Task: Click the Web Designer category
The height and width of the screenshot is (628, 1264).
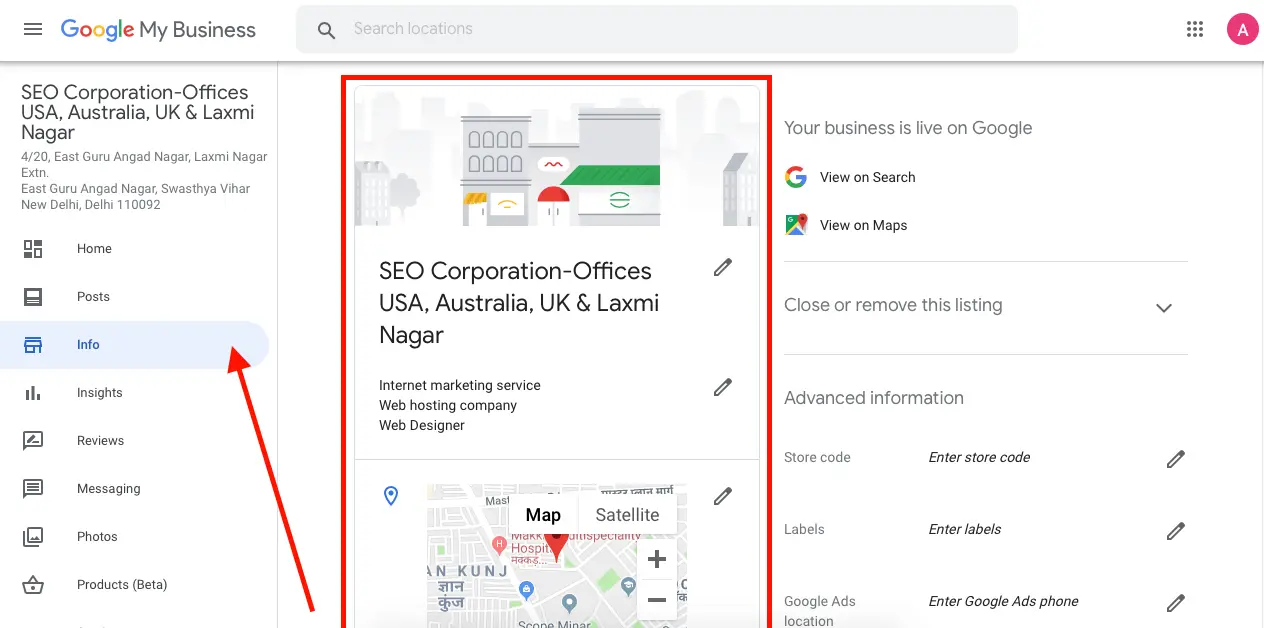Action: tap(422, 425)
